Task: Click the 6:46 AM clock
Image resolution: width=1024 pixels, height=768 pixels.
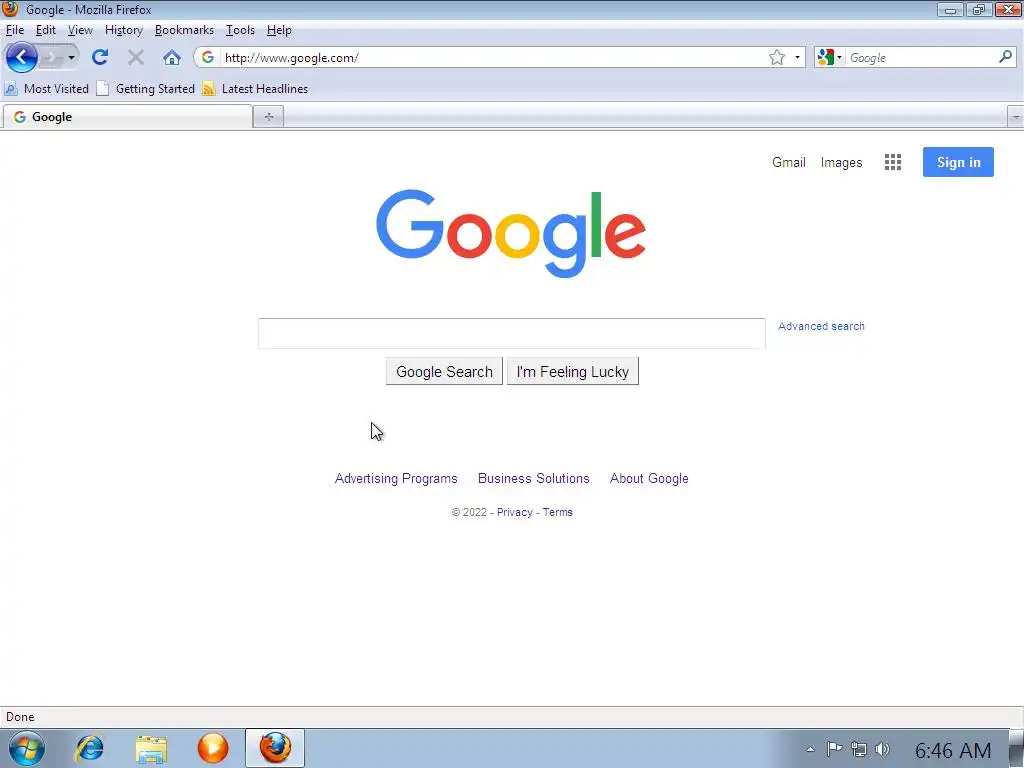Action: click(x=953, y=750)
